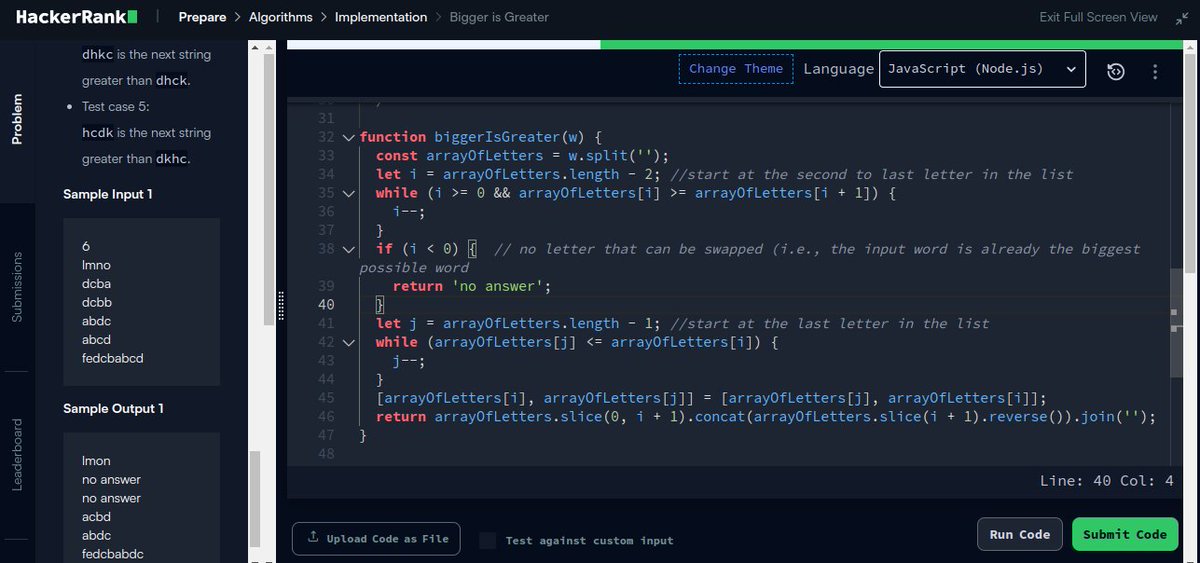Click the Language label
This screenshot has height=563, width=1200.
838,69
